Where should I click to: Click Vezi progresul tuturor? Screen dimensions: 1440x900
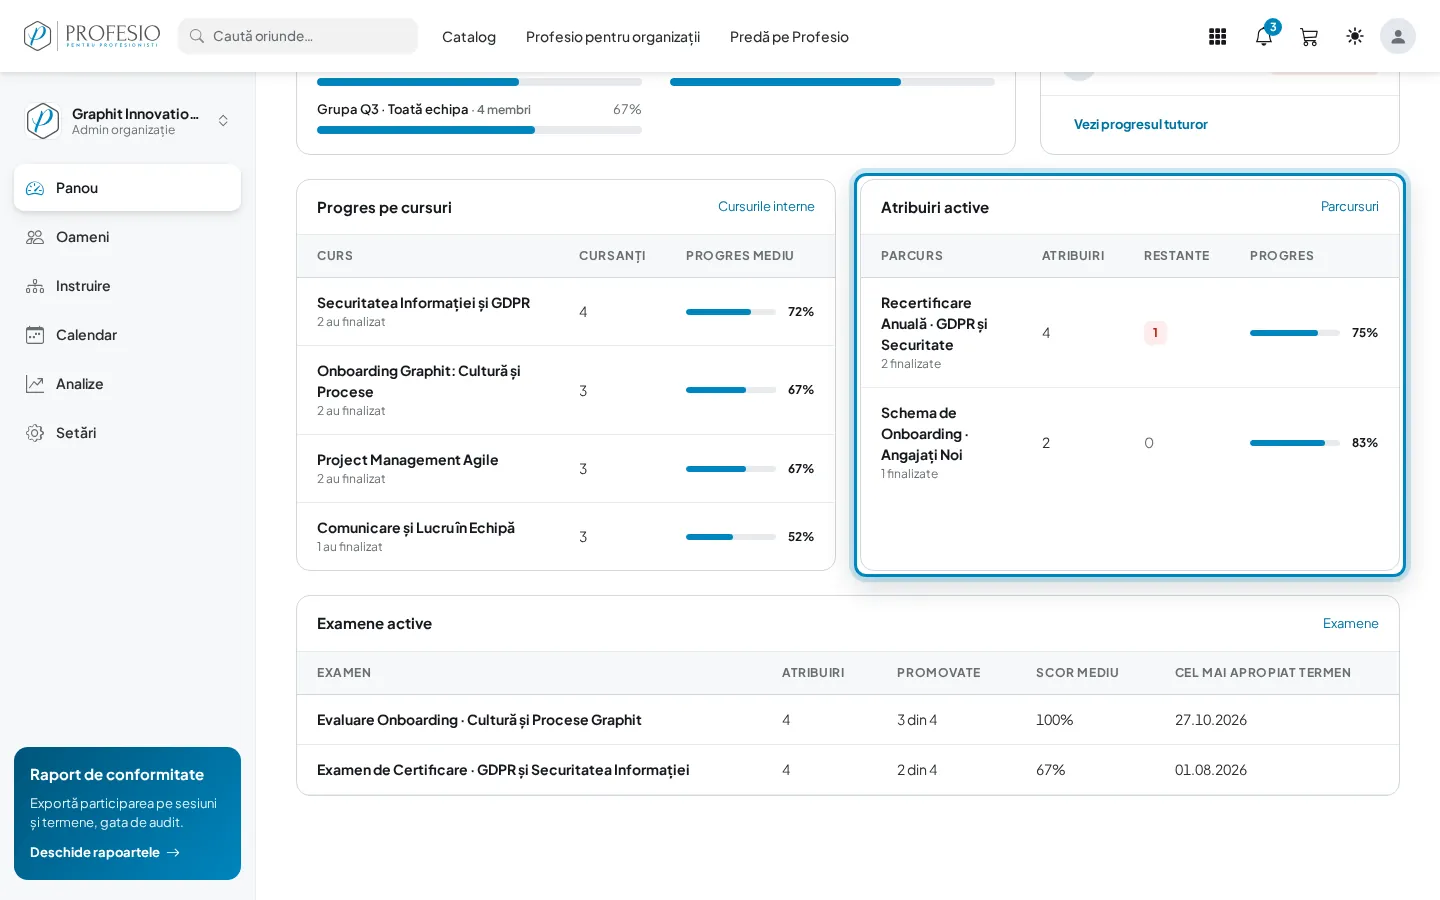(x=1140, y=125)
